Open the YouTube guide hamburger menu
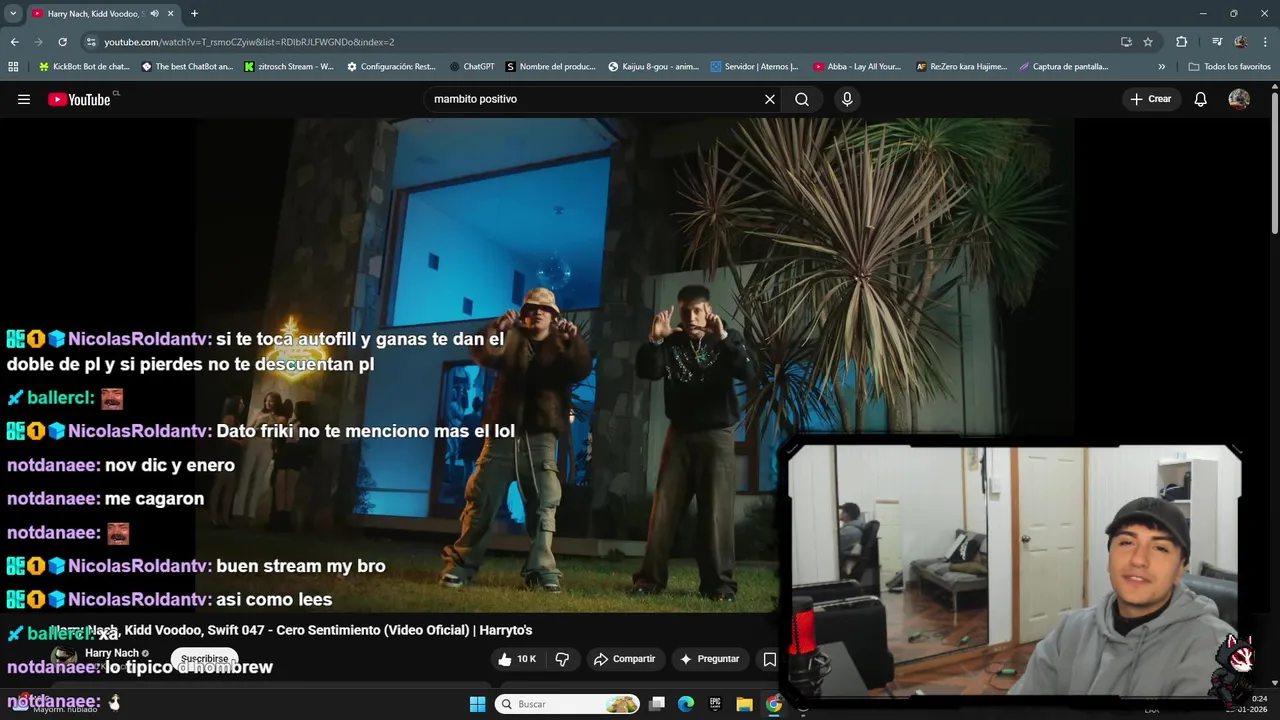Image resolution: width=1280 pixels, height=720 pixels. (24, 99)
